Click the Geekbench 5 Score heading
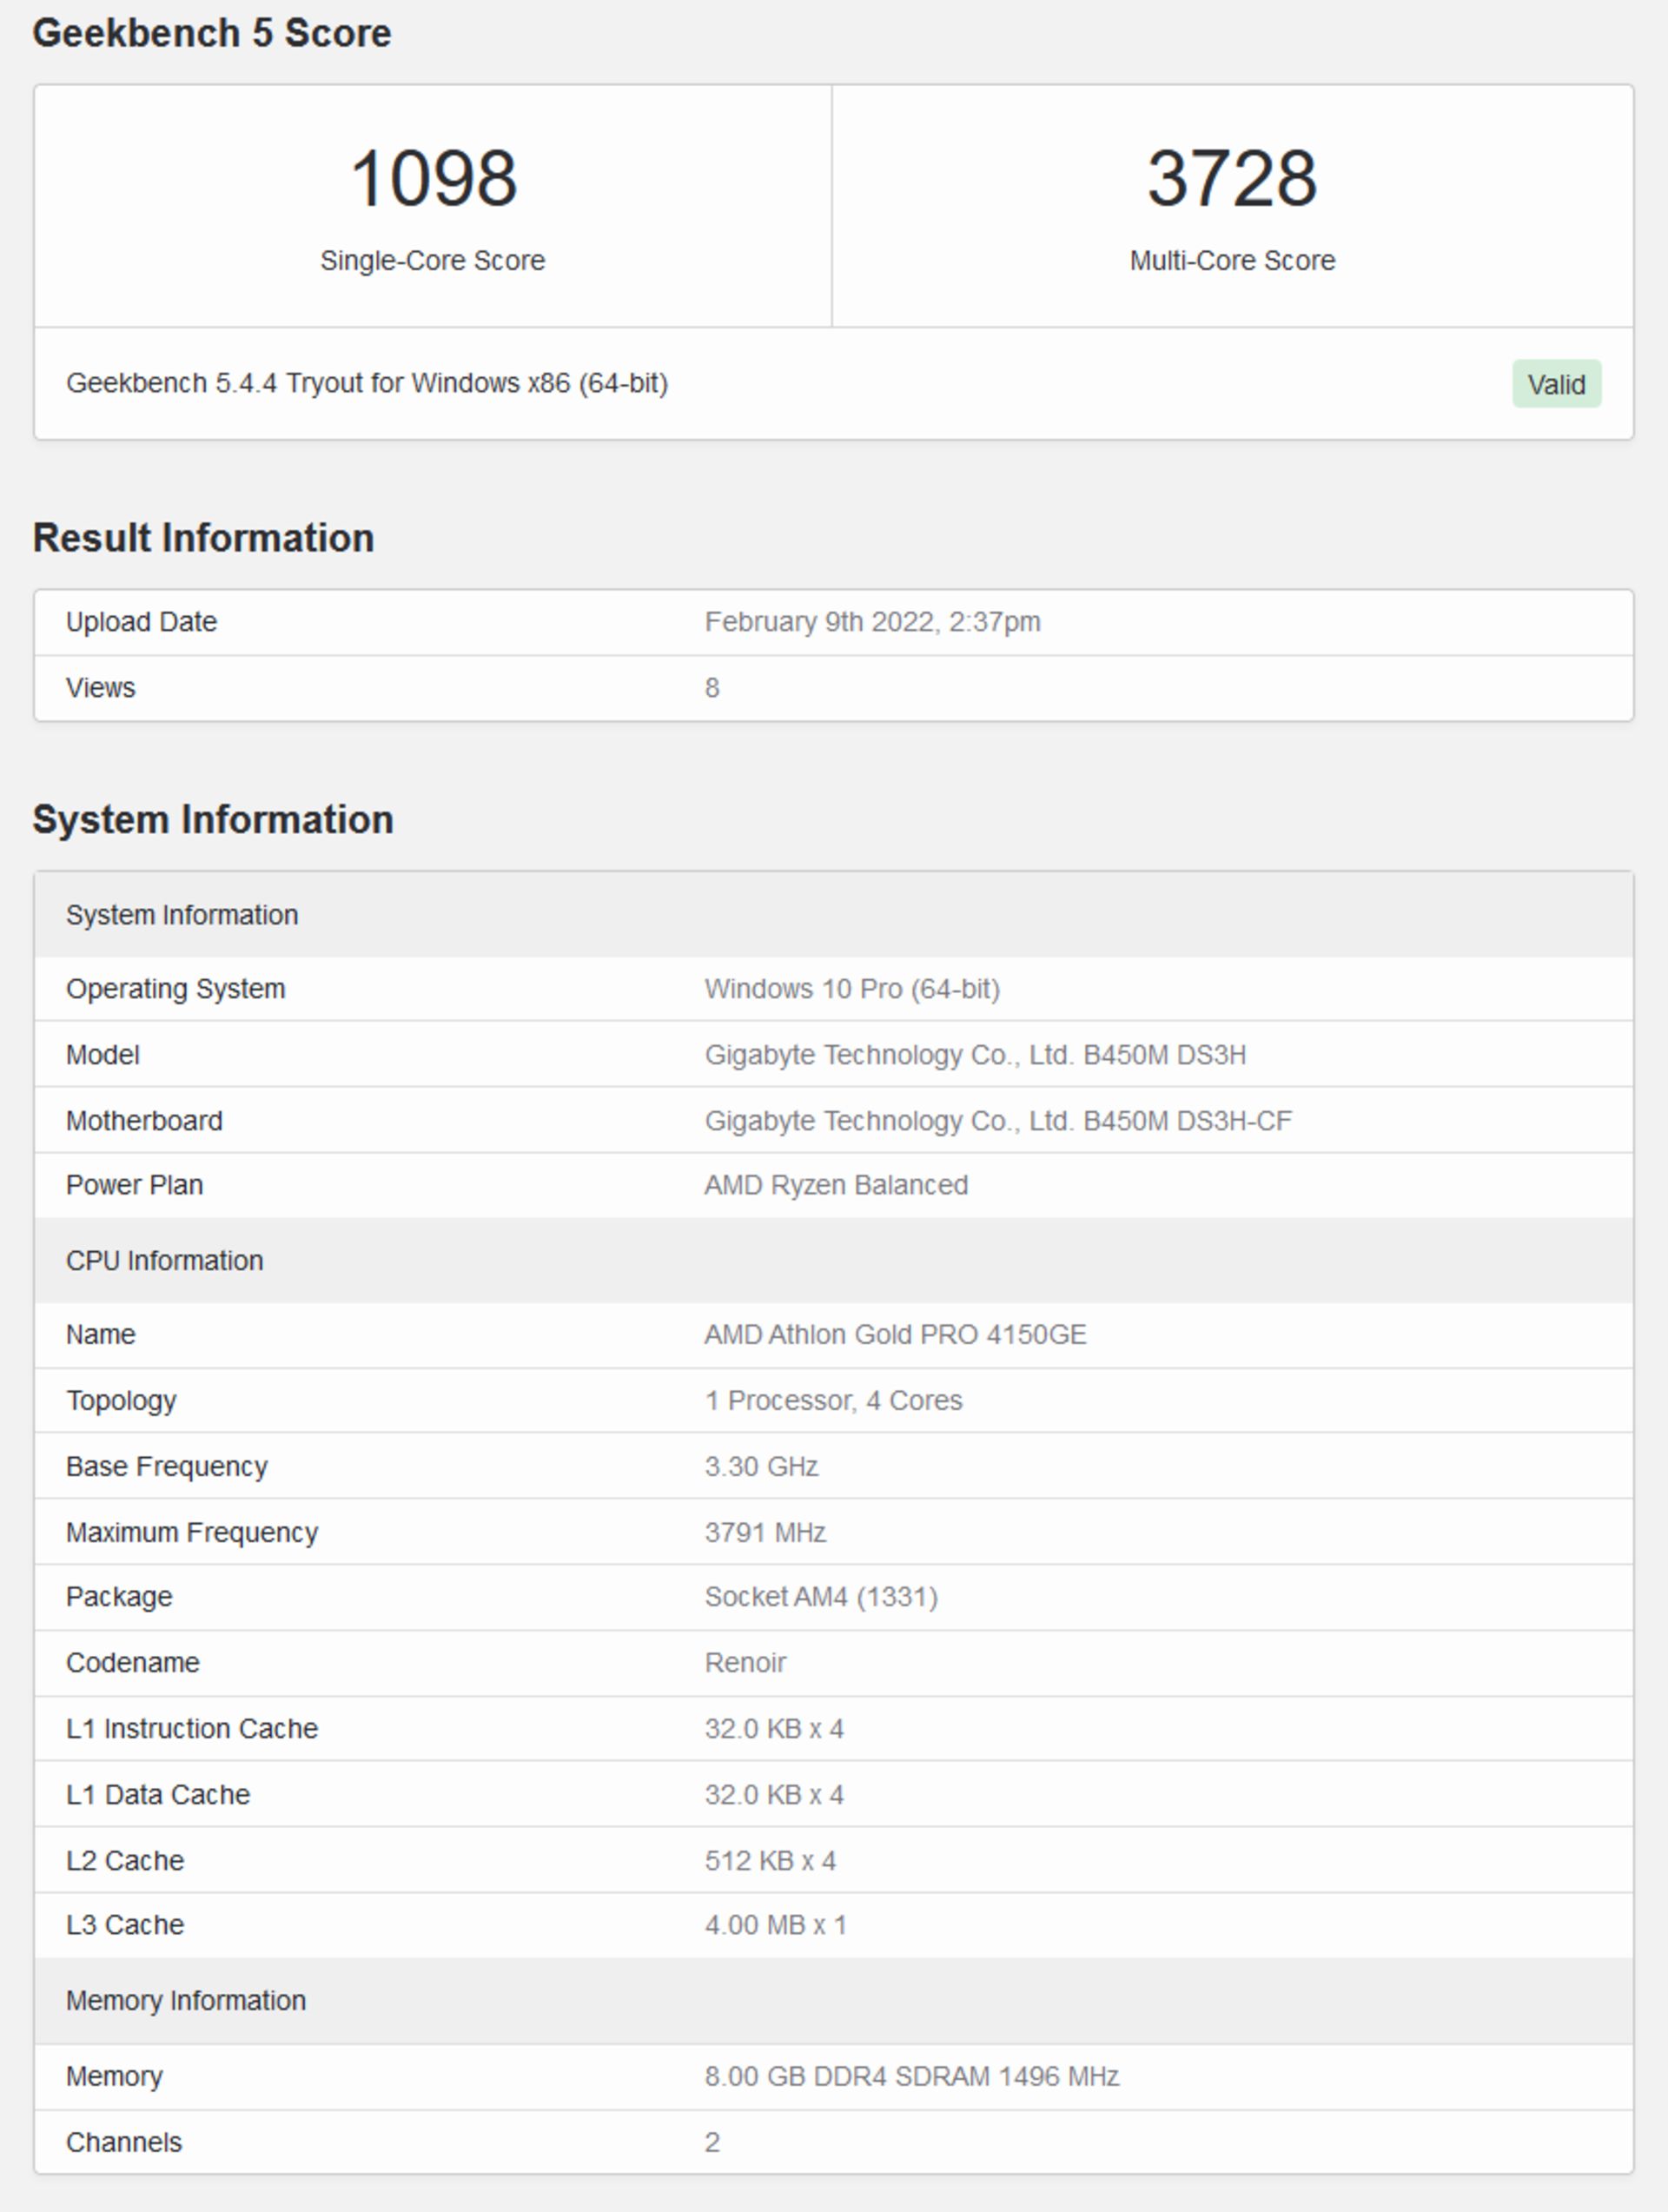The width and height of the screenshot is (1668, 2212). pyautogui.click(x=212, y=33)
